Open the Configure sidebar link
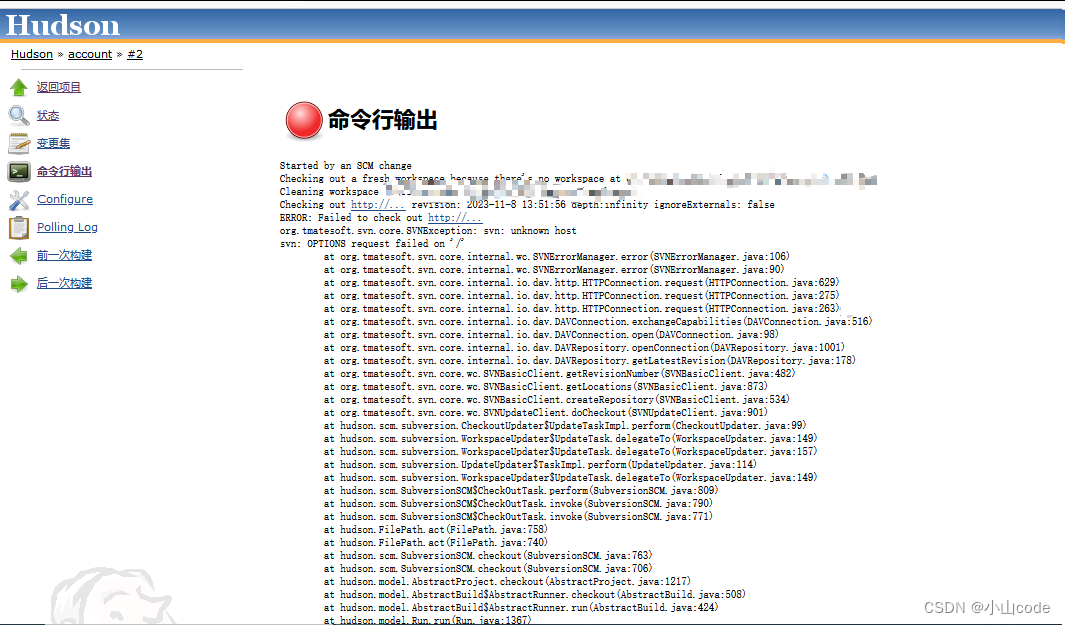Image resolution: width=1065 pixels, height=625 pixels. [65, 199]
